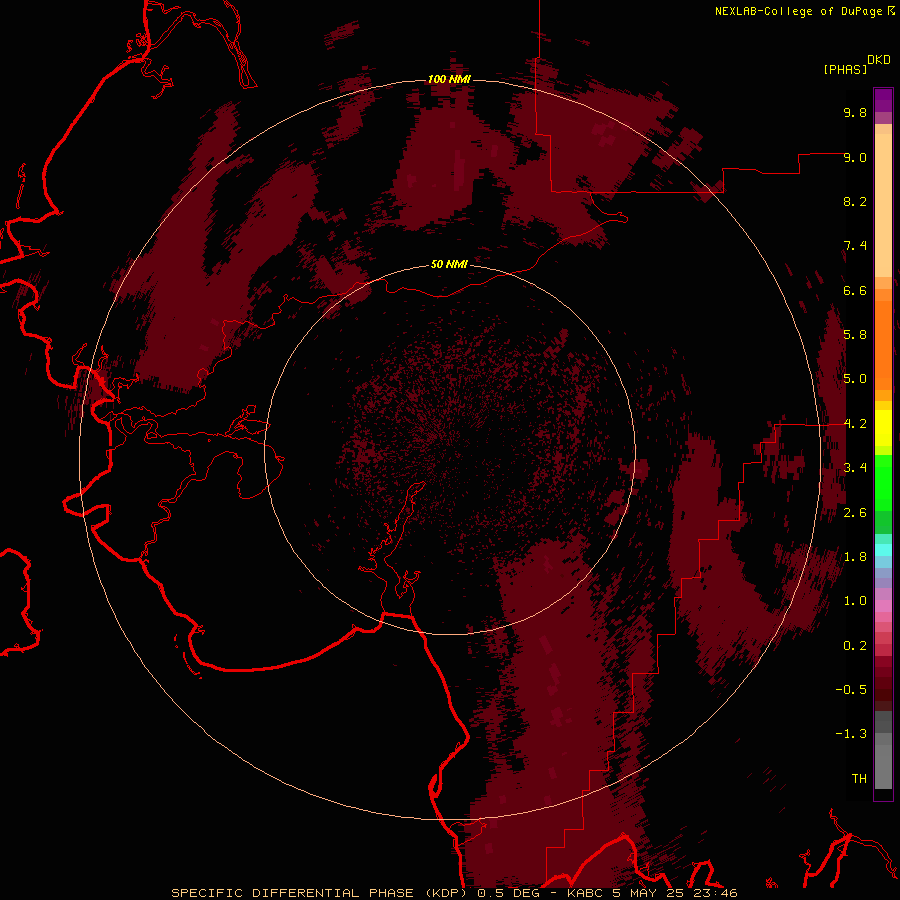
Task: Click the 4.2 color scale value
Action: [855, 424]
